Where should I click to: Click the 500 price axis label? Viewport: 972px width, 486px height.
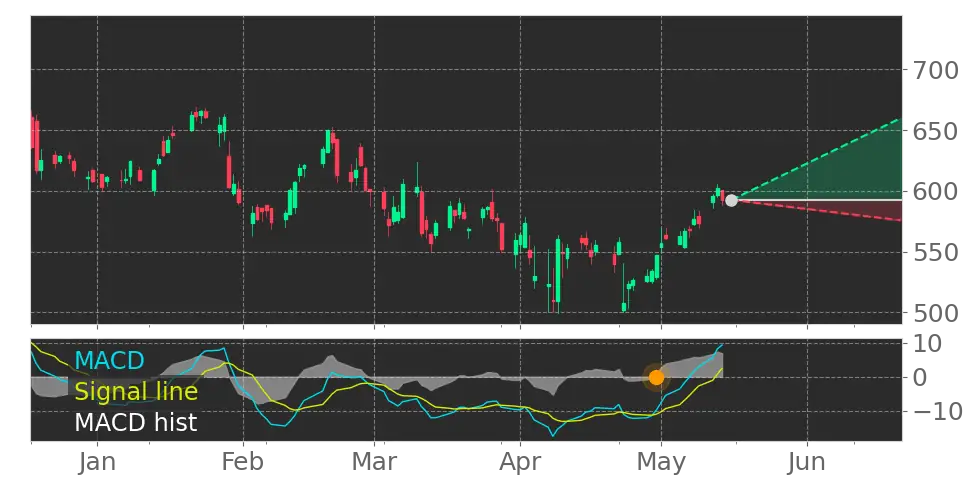click(936, 314)
